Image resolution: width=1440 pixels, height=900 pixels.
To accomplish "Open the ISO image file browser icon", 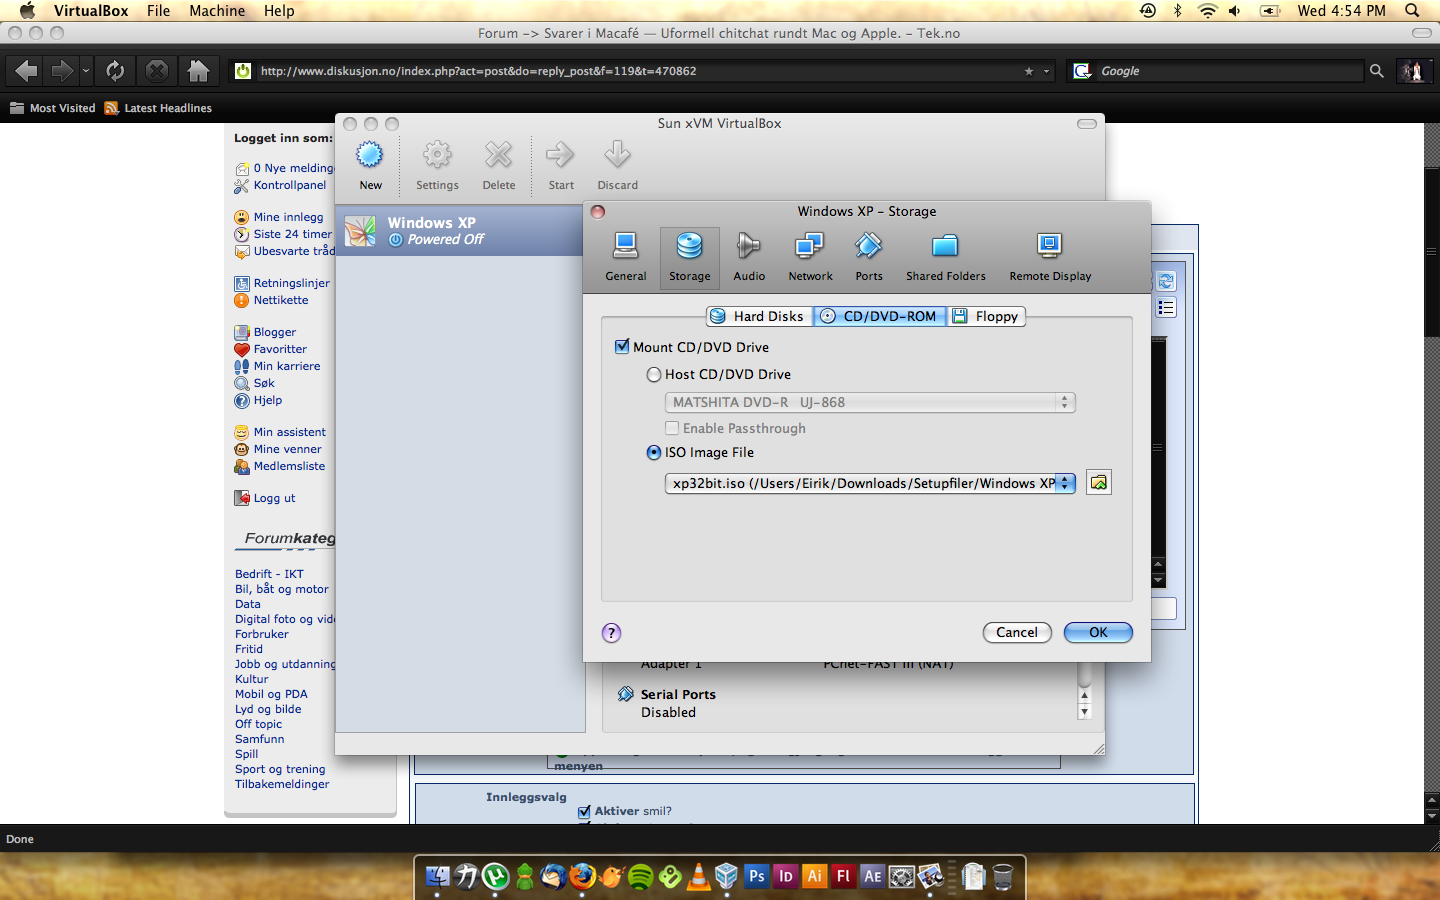I will (x=1099, y=483).
